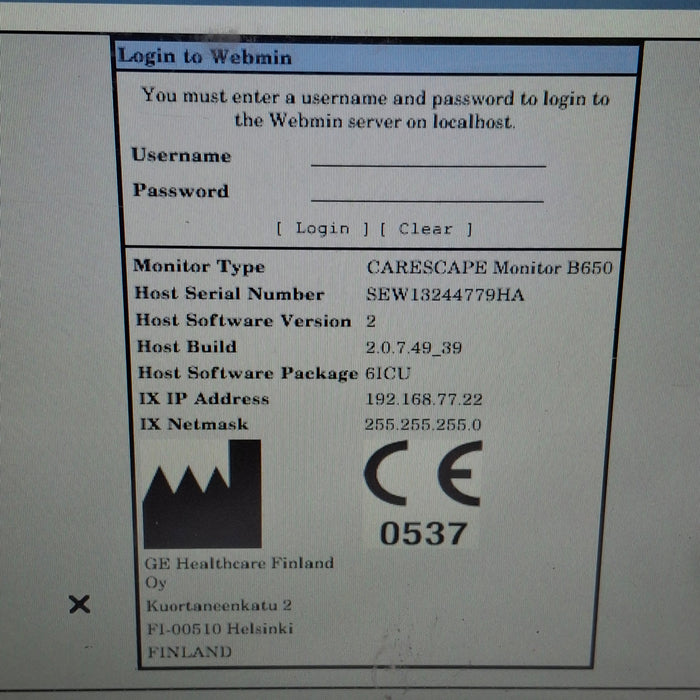The width and height of the screenshot is (700, 700).
Task: Click the 'Host Serial Number' label
Action: click(229, 293)
